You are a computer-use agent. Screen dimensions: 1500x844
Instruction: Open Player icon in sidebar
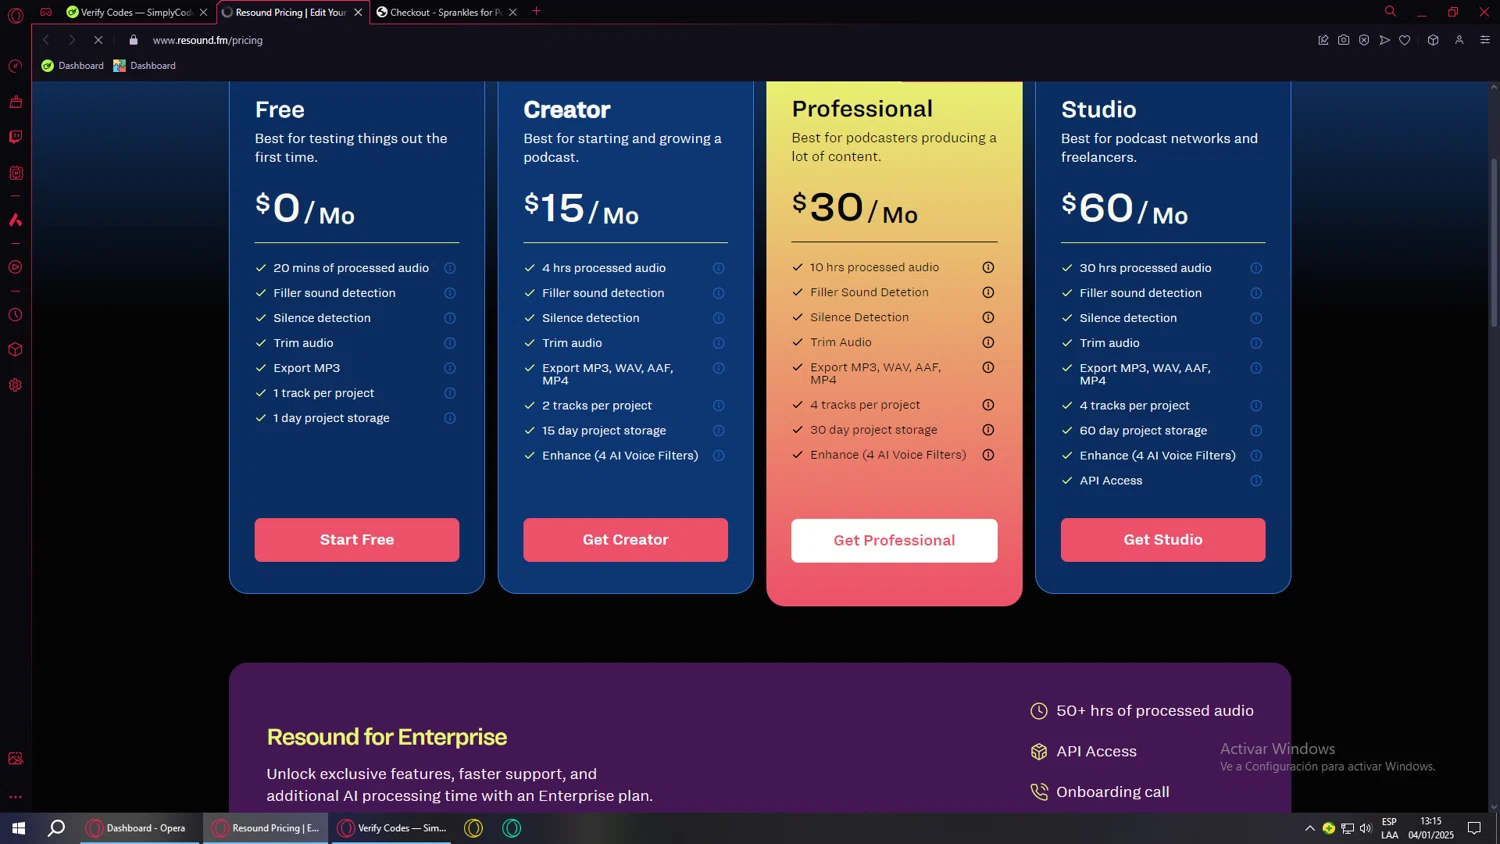pyautogui.click(x=15, y=267)
